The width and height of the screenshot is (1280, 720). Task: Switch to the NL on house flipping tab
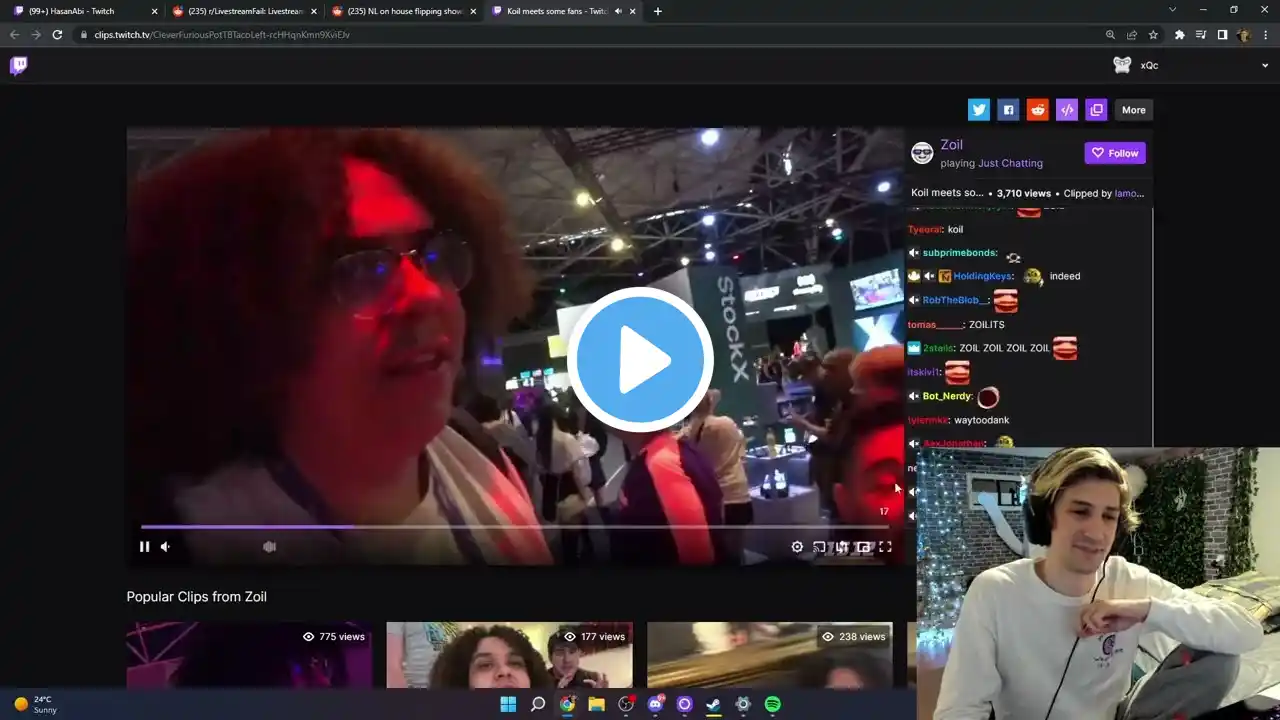point(404,11)
